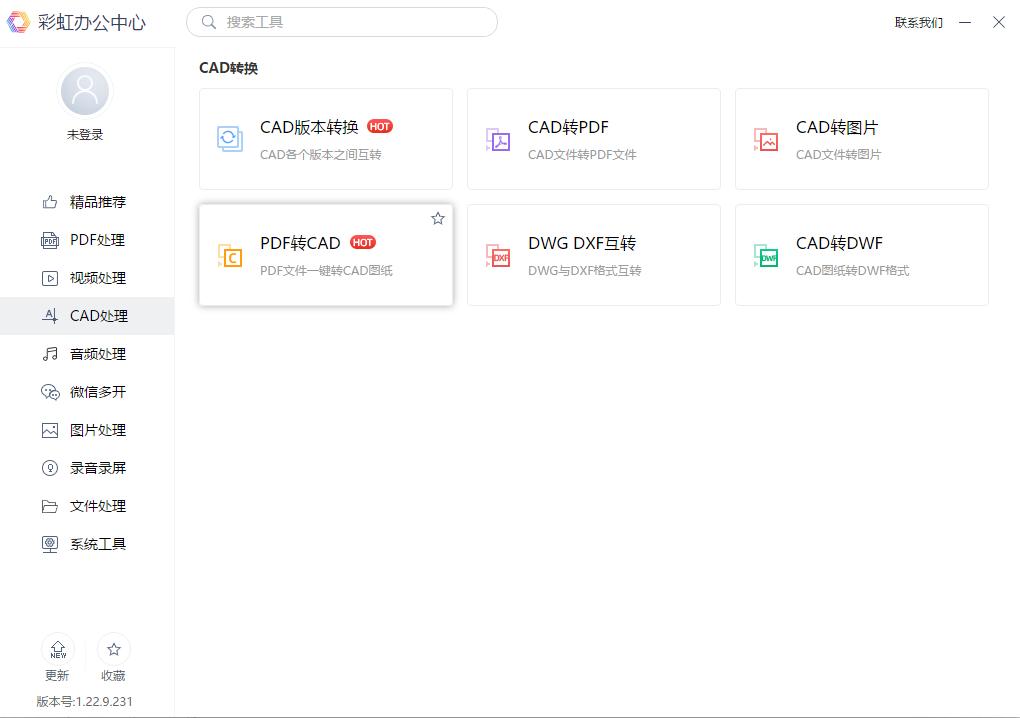This screenshot has height=718, width=1020.
Task: Focus the 搜索工具 search field
Action: tap(342, 22)
